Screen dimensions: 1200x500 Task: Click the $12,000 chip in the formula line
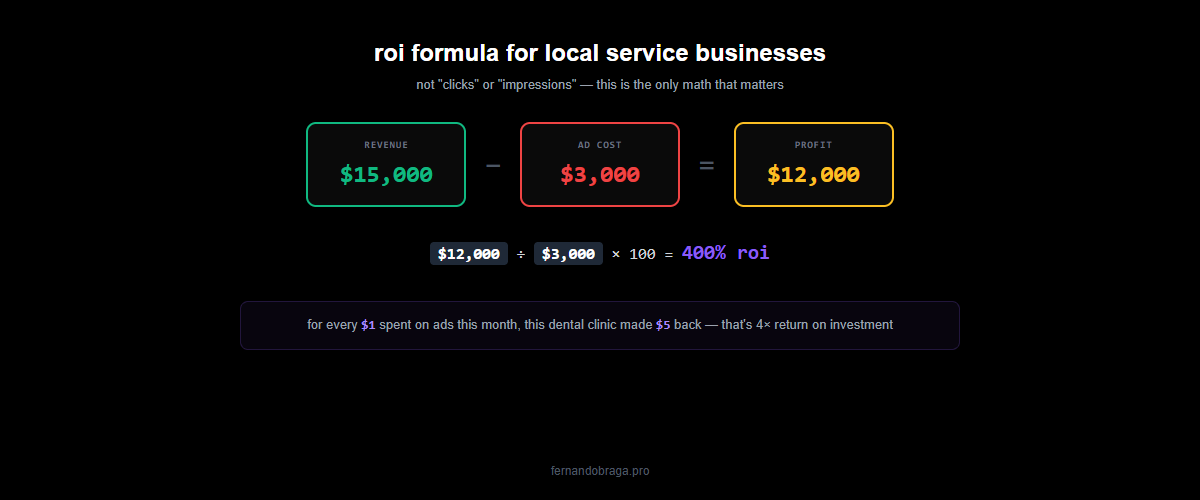click(x=469, y=254)
